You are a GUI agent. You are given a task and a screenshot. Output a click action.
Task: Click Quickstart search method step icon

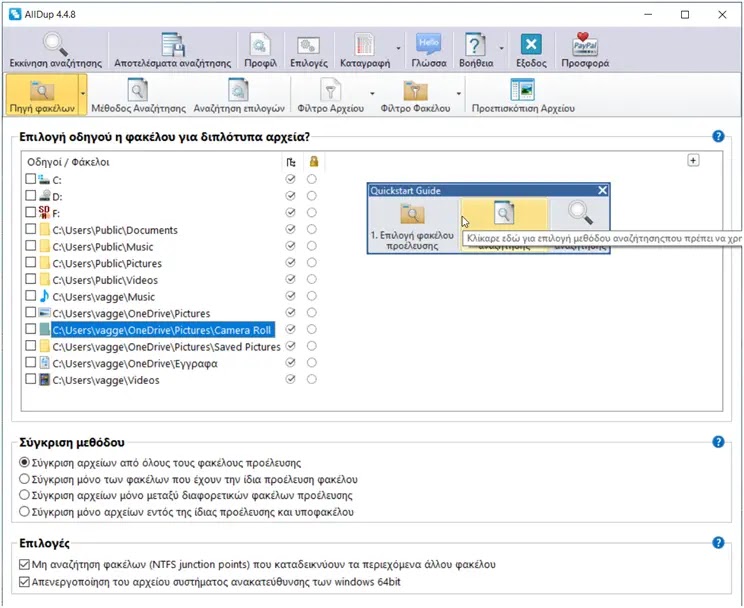pos(503,213)
